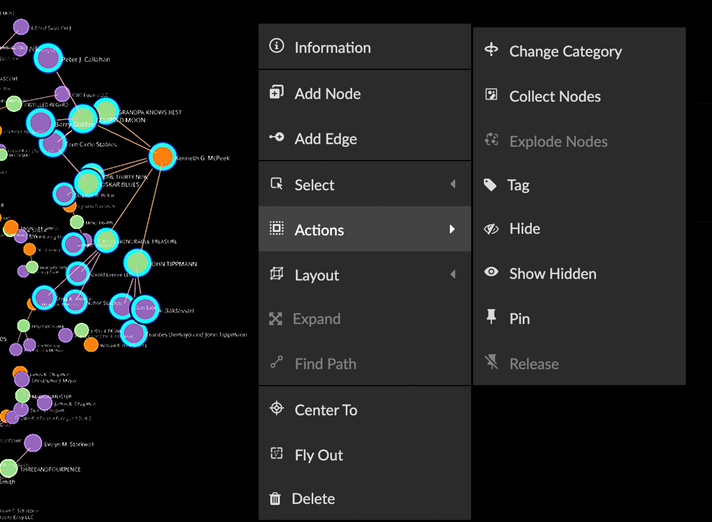Click the Change Category crosshair icon
712x522 pixels.
pos(491,50)
